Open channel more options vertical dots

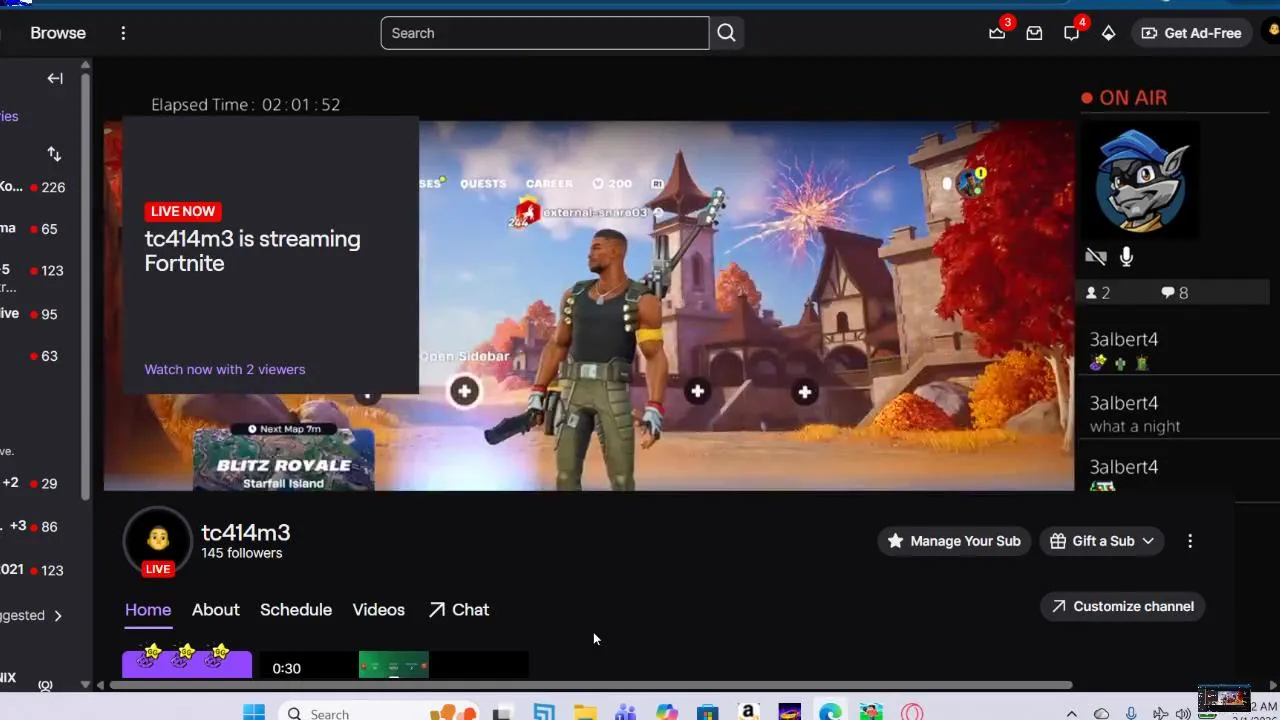pyautogui.click(x=1190, y=541)
